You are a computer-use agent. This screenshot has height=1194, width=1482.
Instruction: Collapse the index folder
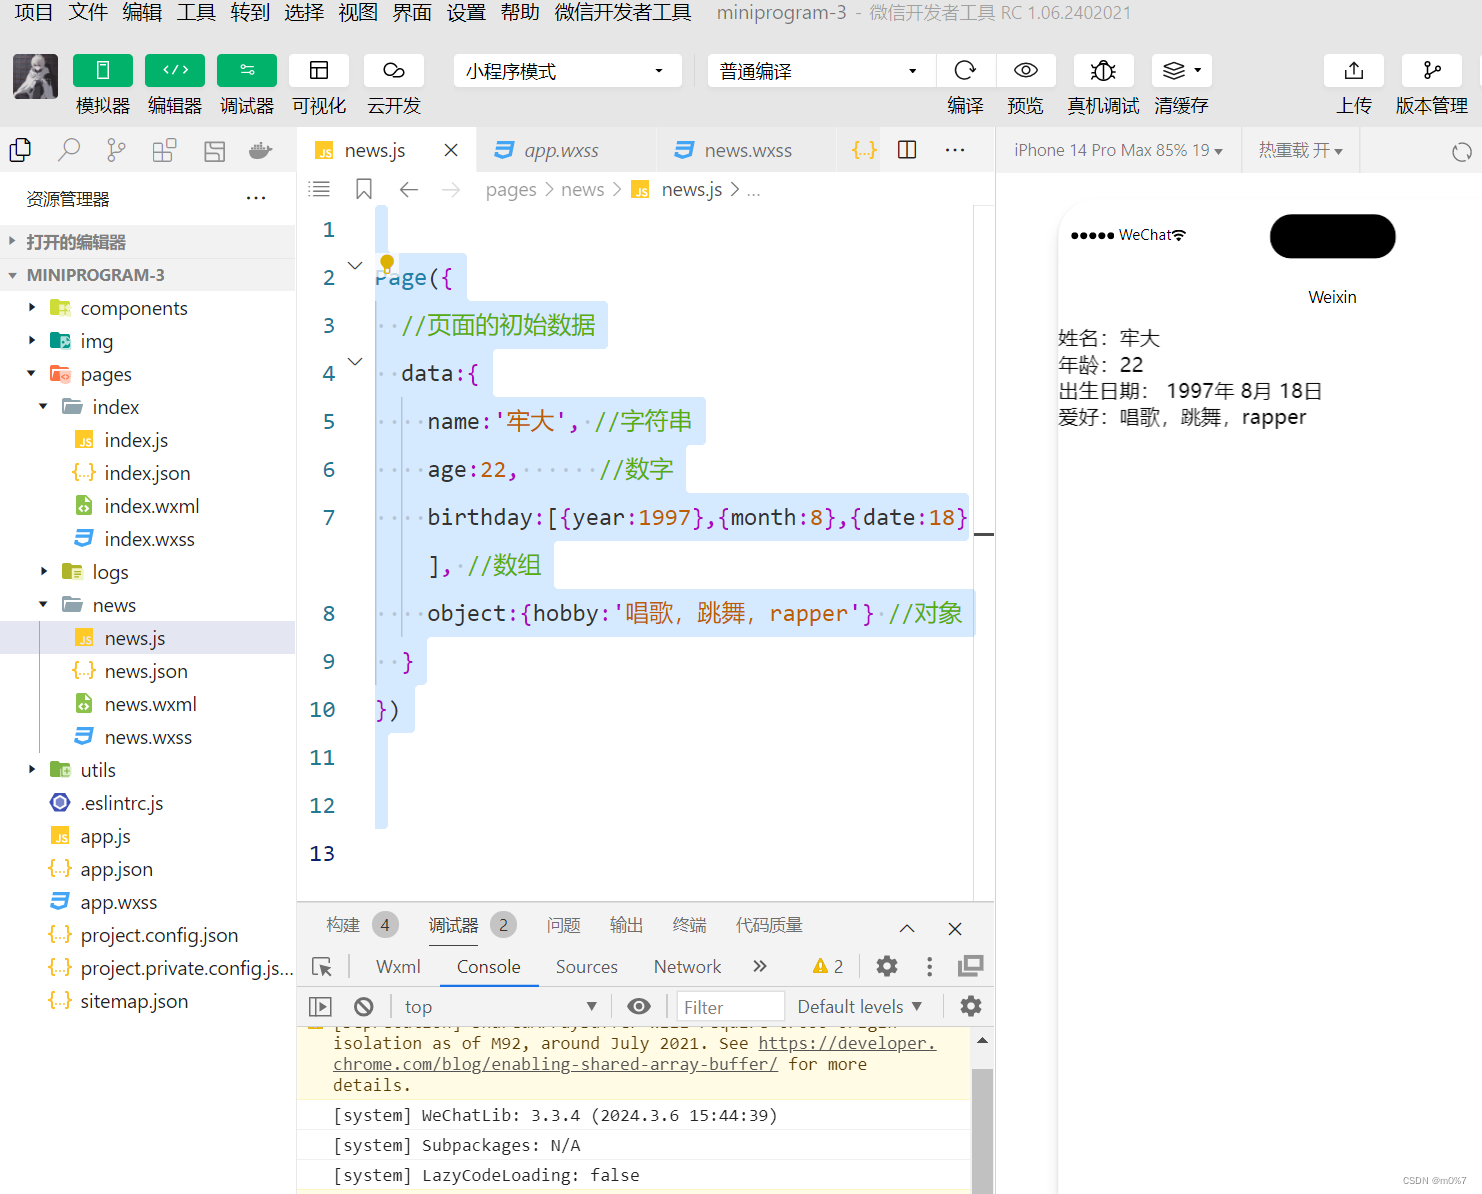[x=148, y=407]
